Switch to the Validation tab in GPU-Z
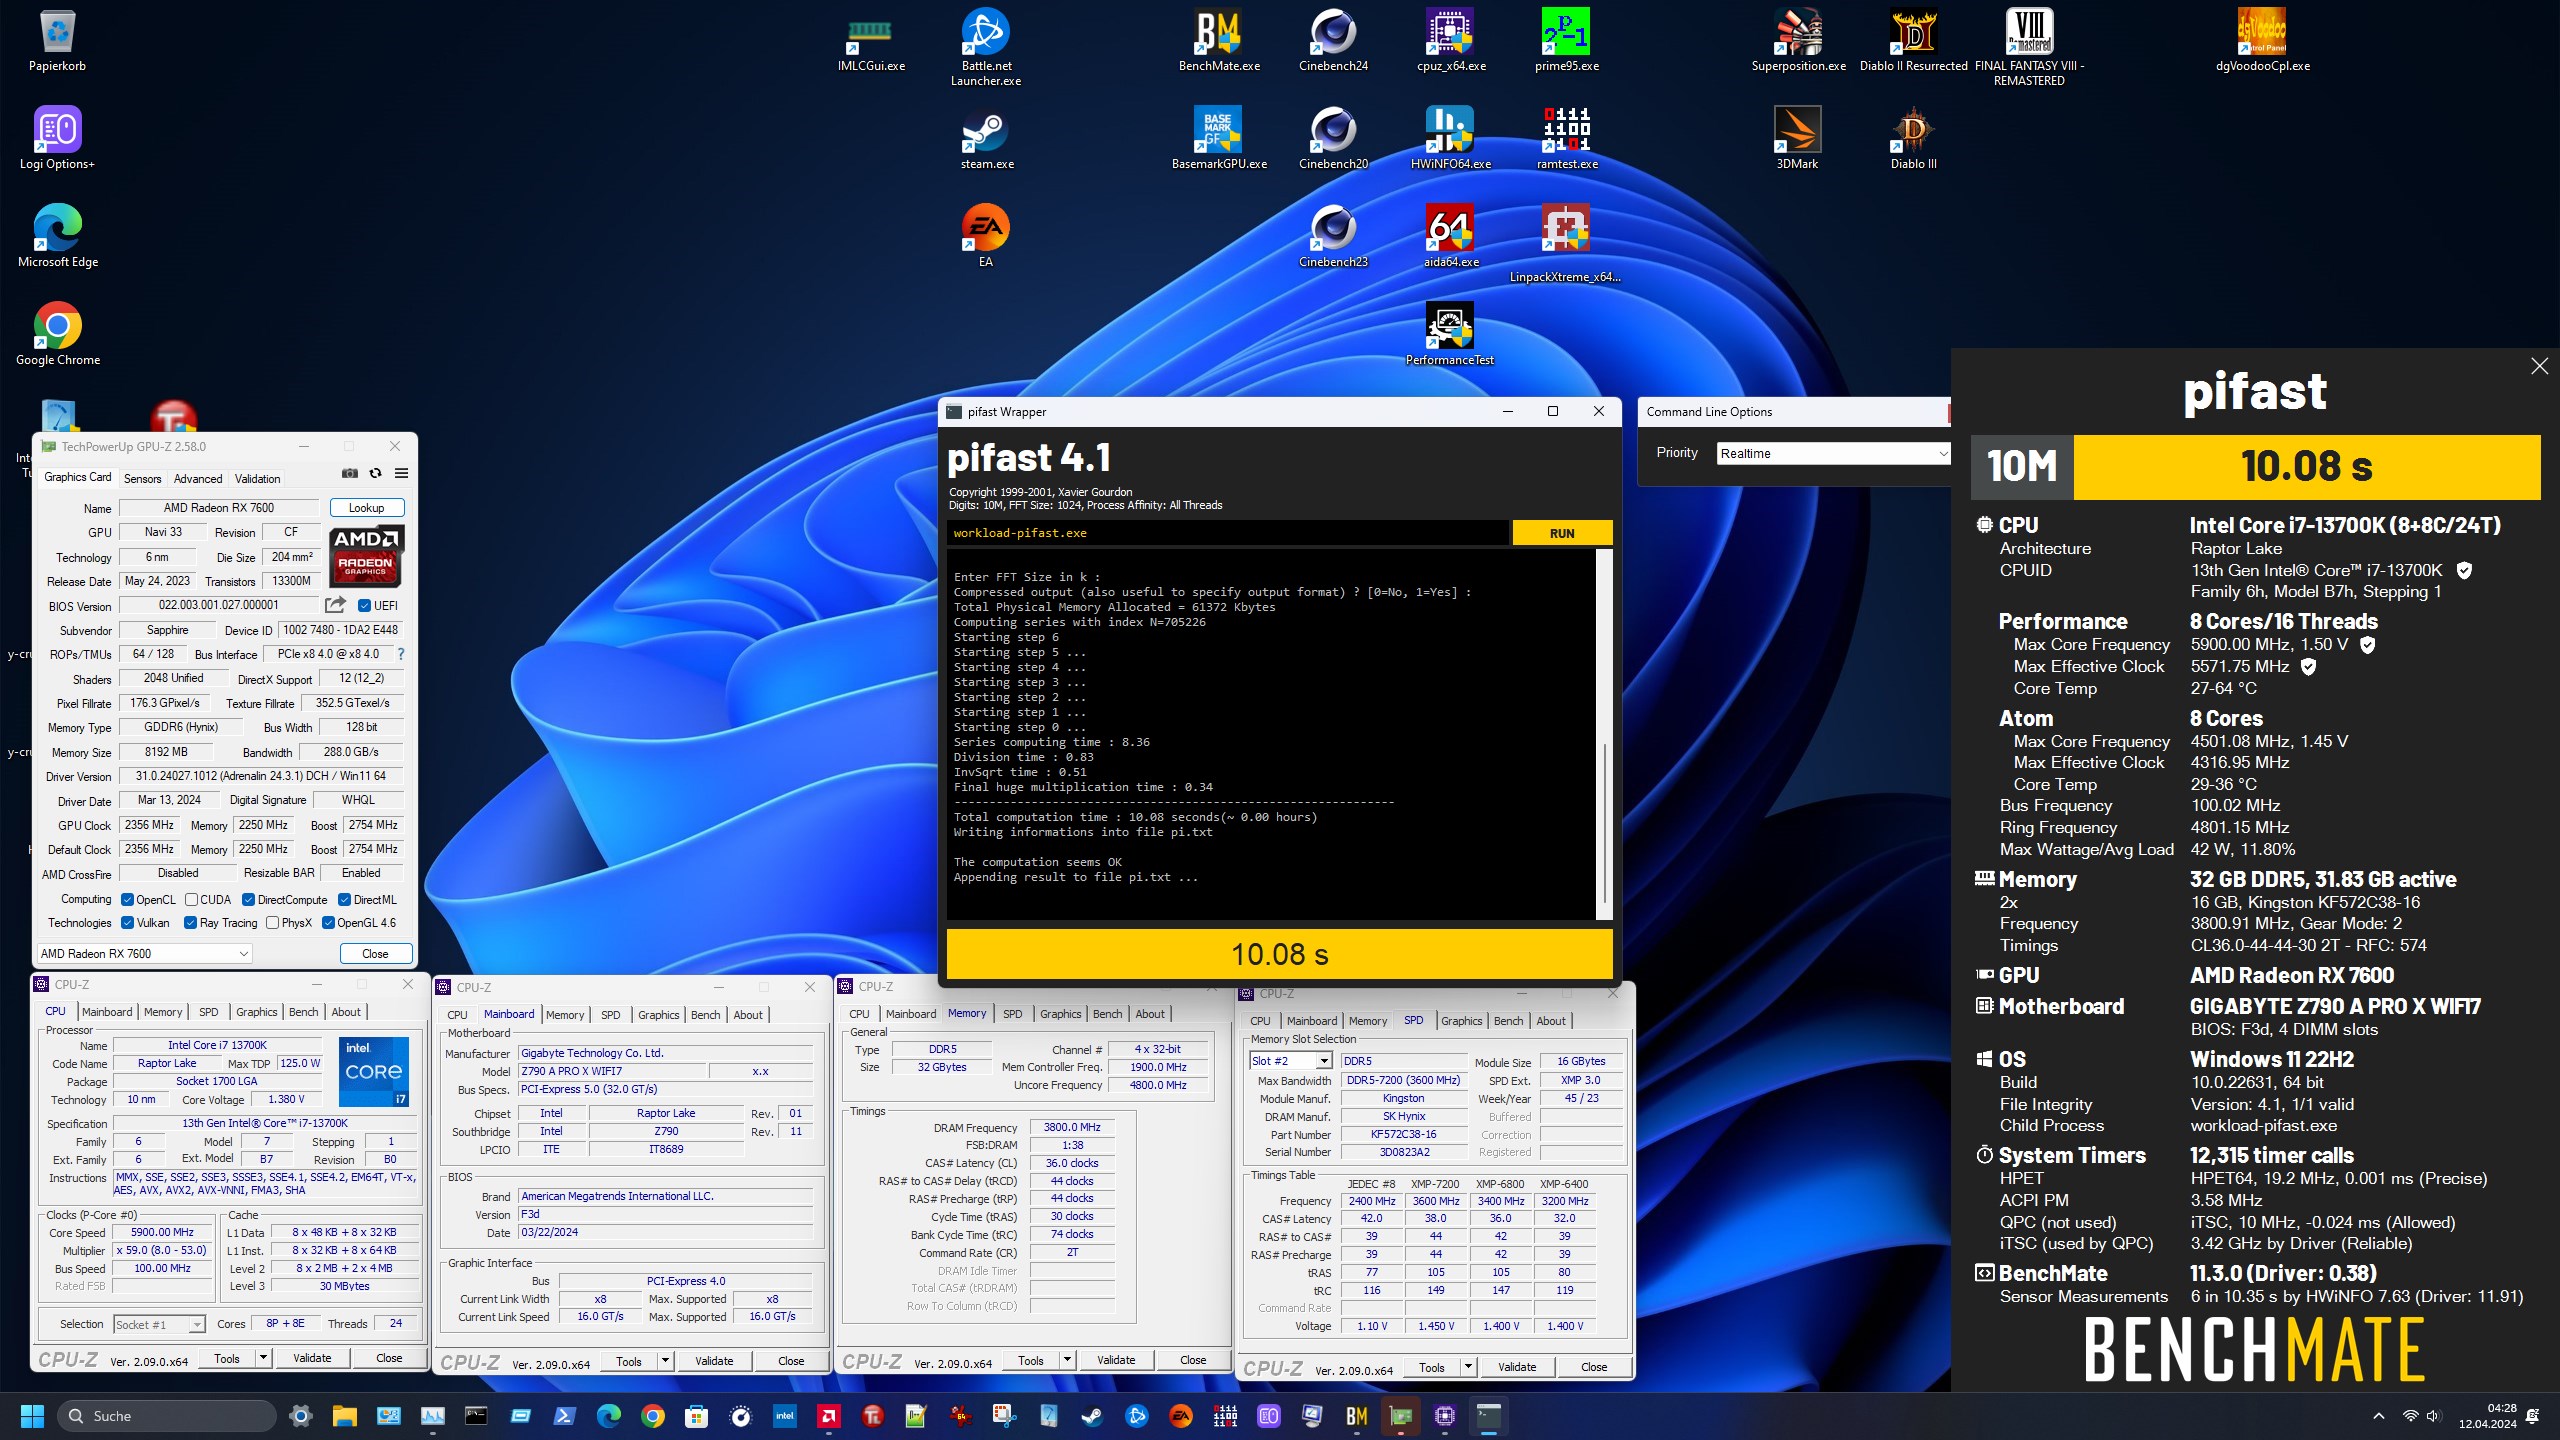Screen dimensions: 2560x1440 (x=257, y=478)
